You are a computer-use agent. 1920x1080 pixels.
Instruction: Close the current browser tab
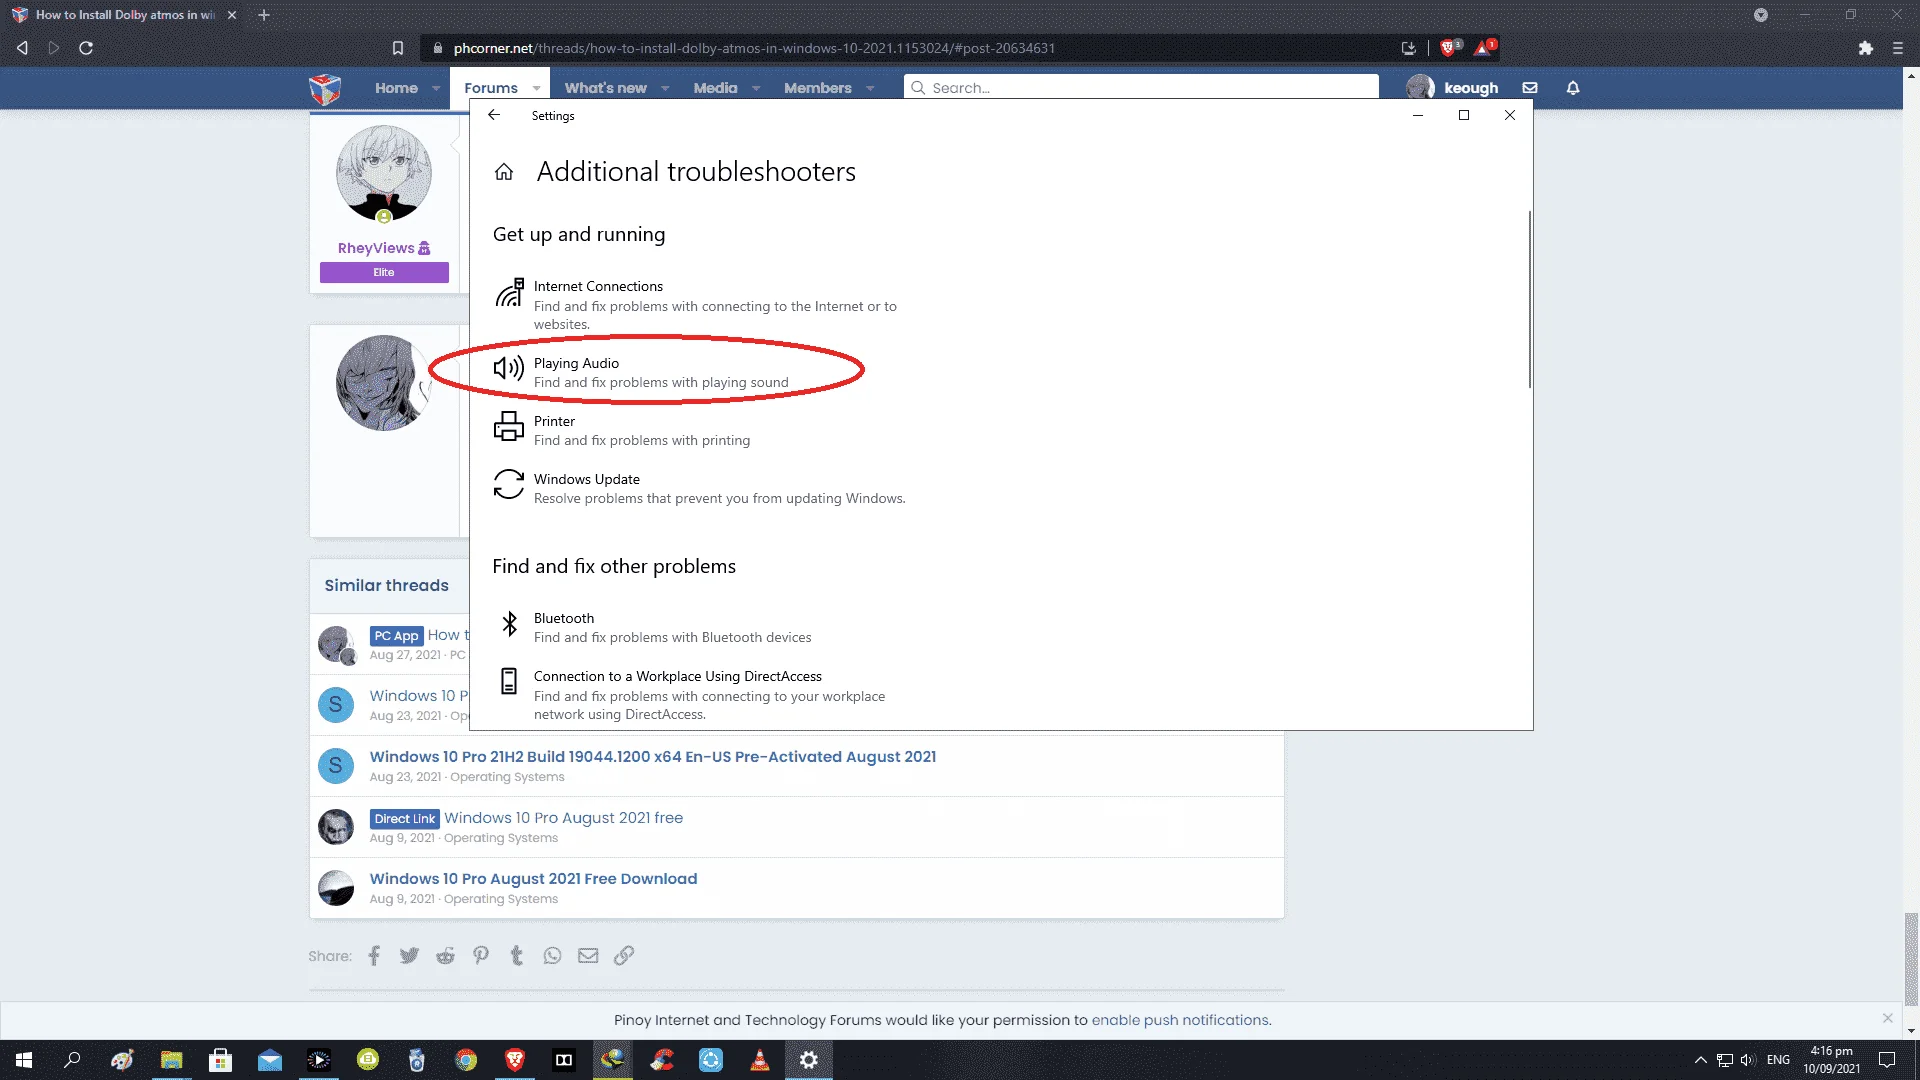[x=232, y=15]
